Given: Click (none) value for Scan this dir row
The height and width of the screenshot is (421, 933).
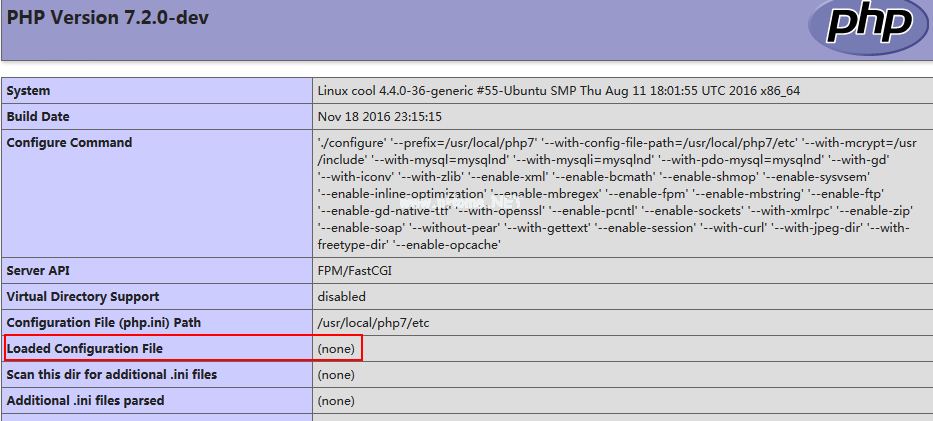Looking at the screenshot, I should point(336,375).
